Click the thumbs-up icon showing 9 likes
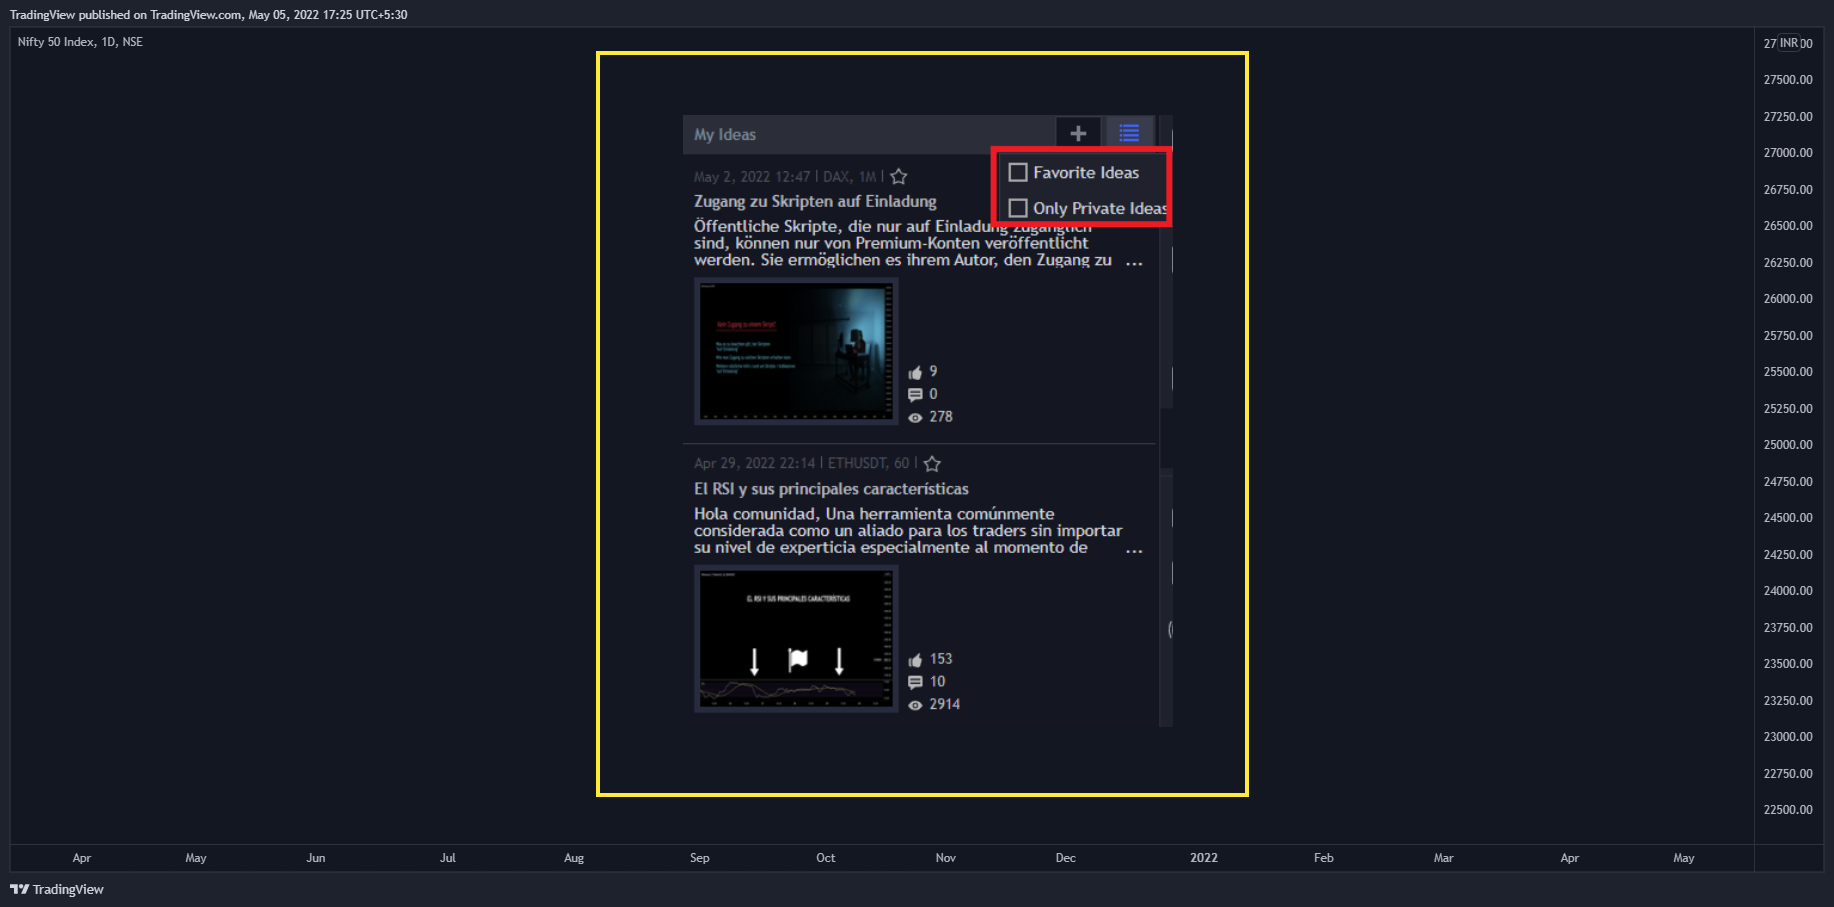Image resolution: width=1834 pixels, height=907 pixels. (915, 372)
